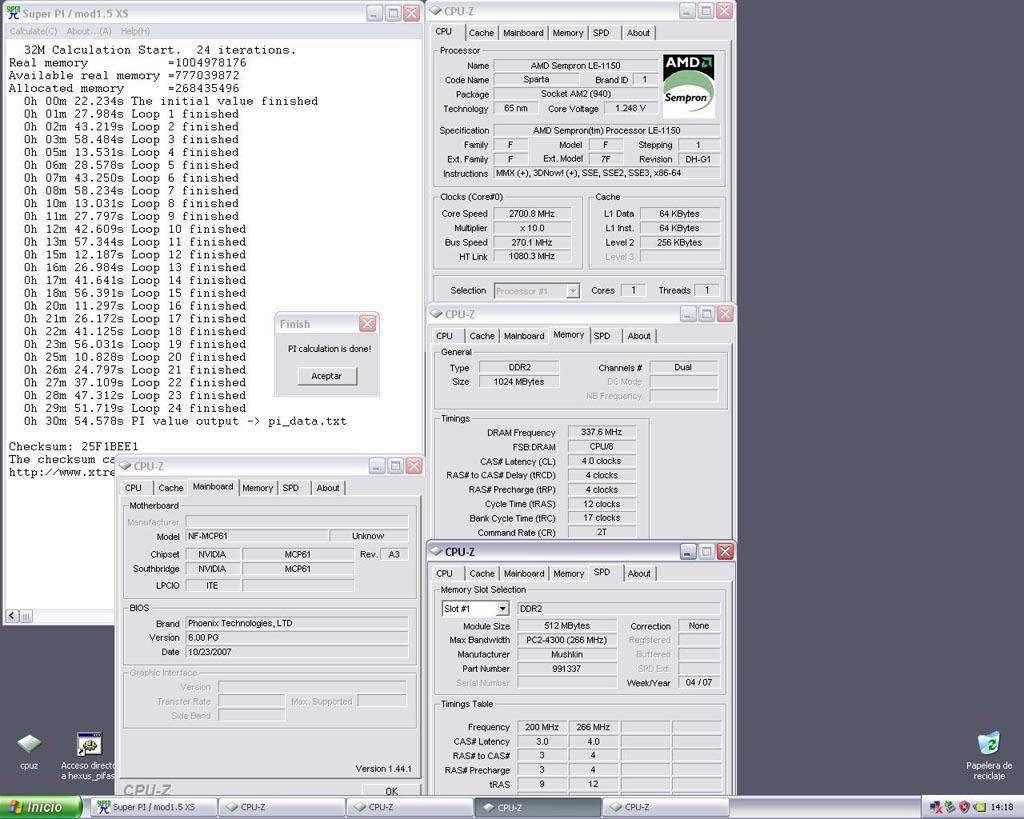Click the taskbar clock showing 14:18

tap(1002, 807)
